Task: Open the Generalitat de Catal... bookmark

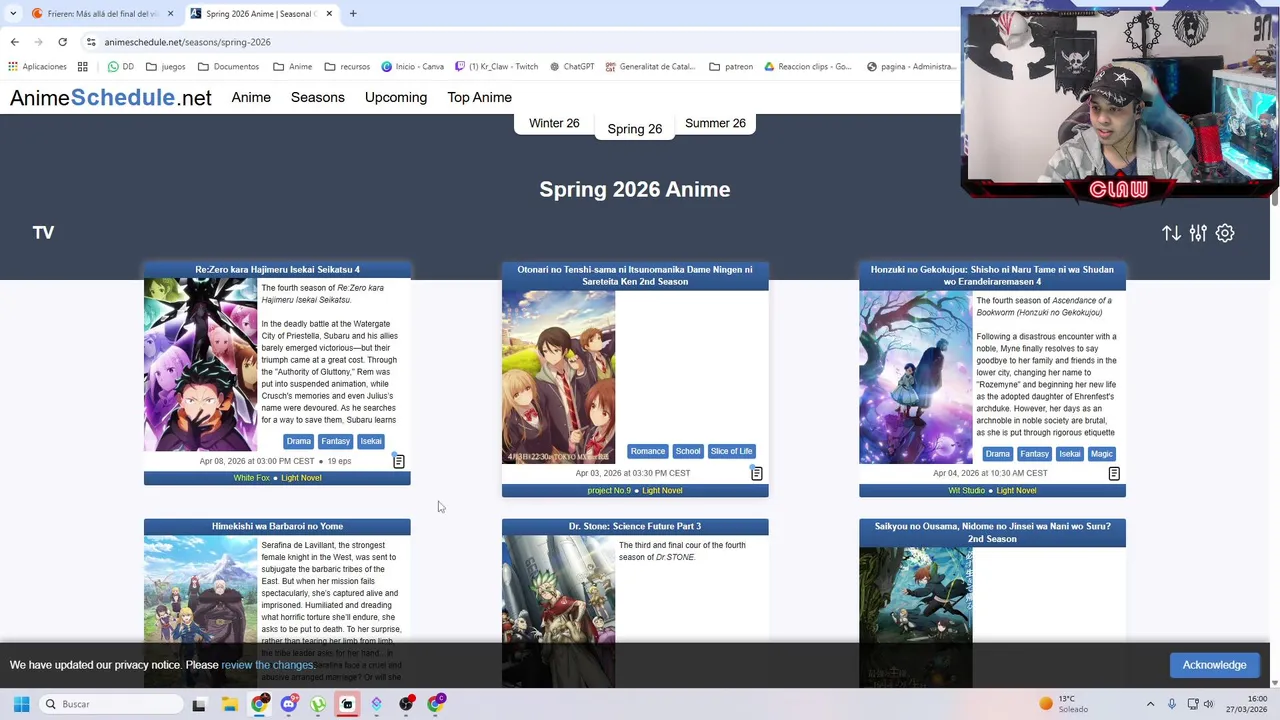Action: pyautogui.click(x=650, y=67)
